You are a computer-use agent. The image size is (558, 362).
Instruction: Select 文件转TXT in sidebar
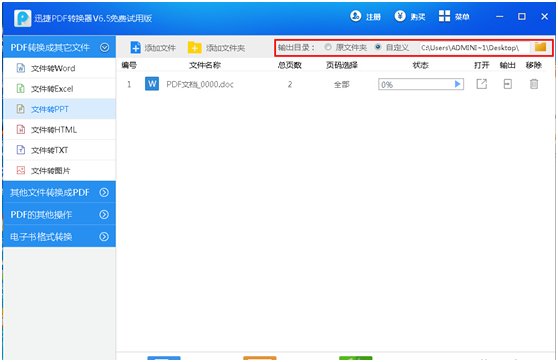[59, 150]
